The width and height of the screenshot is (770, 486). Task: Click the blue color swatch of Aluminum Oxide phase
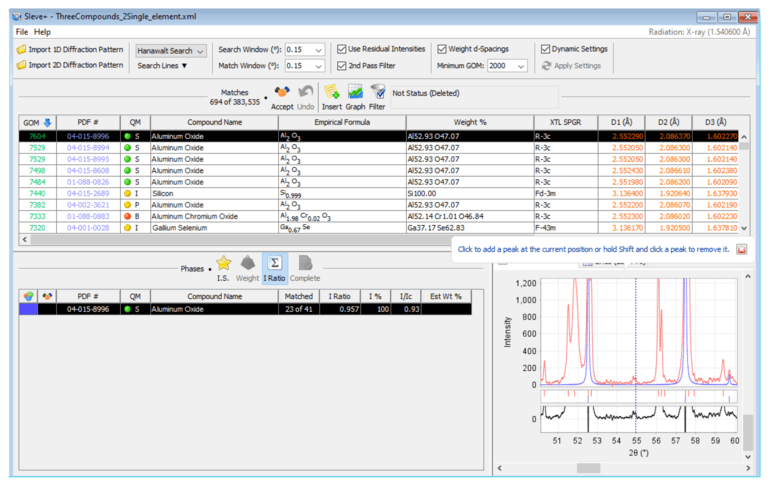[28, 310]
